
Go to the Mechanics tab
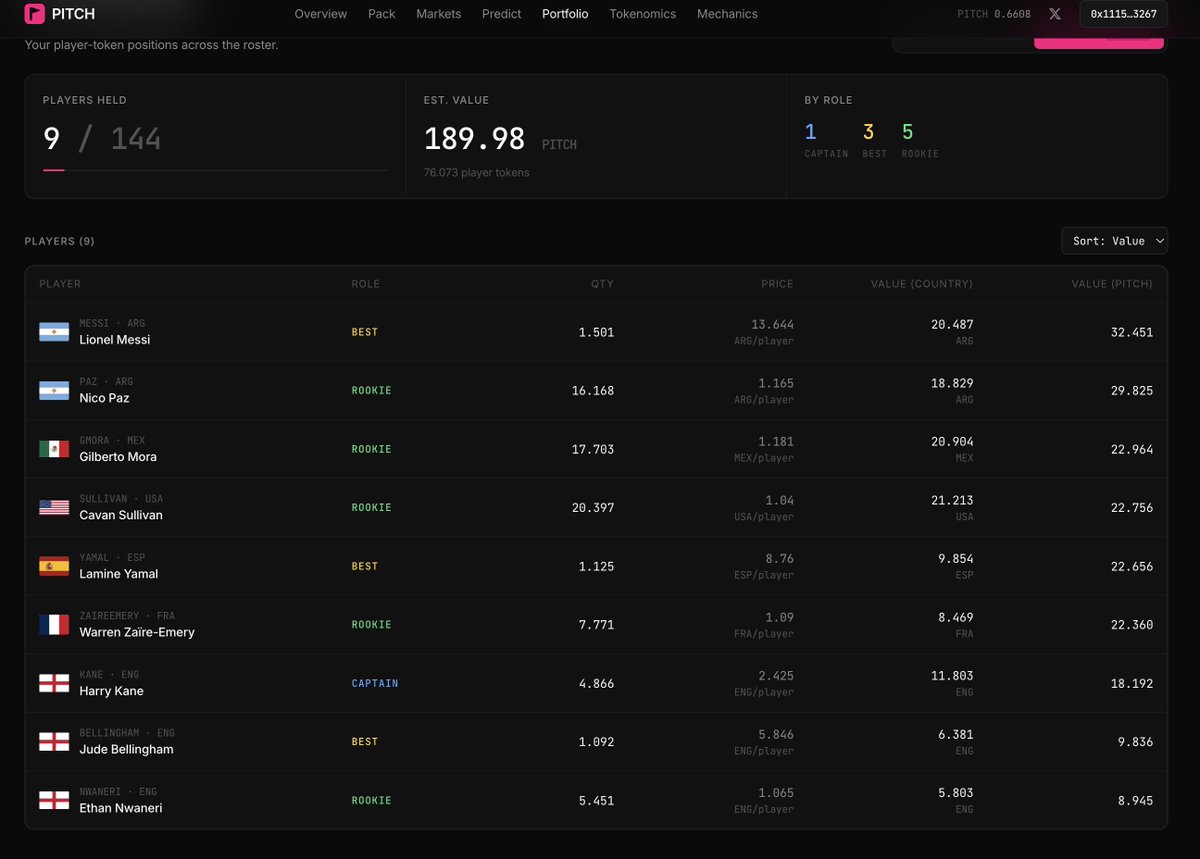(x=727, y=14)
